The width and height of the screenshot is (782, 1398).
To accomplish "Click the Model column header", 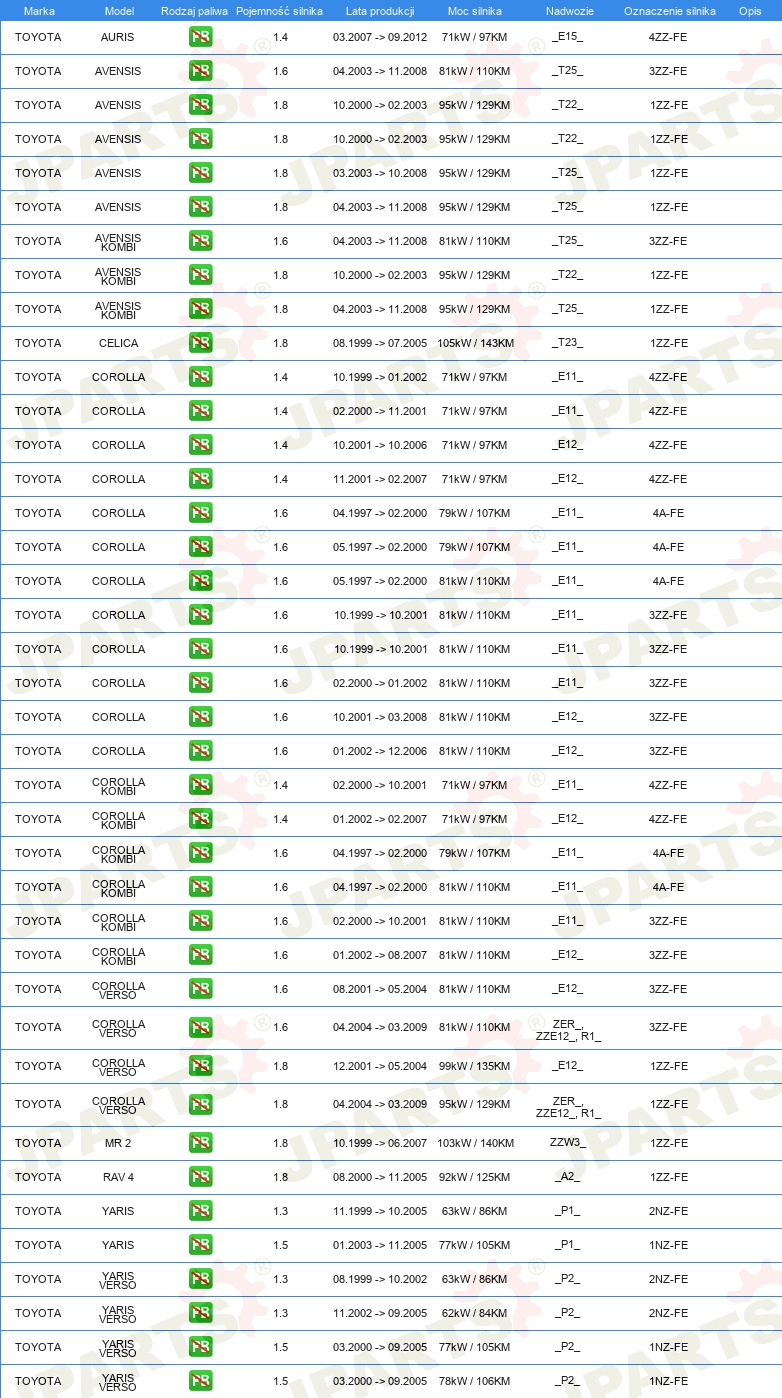I will point(119,11).
